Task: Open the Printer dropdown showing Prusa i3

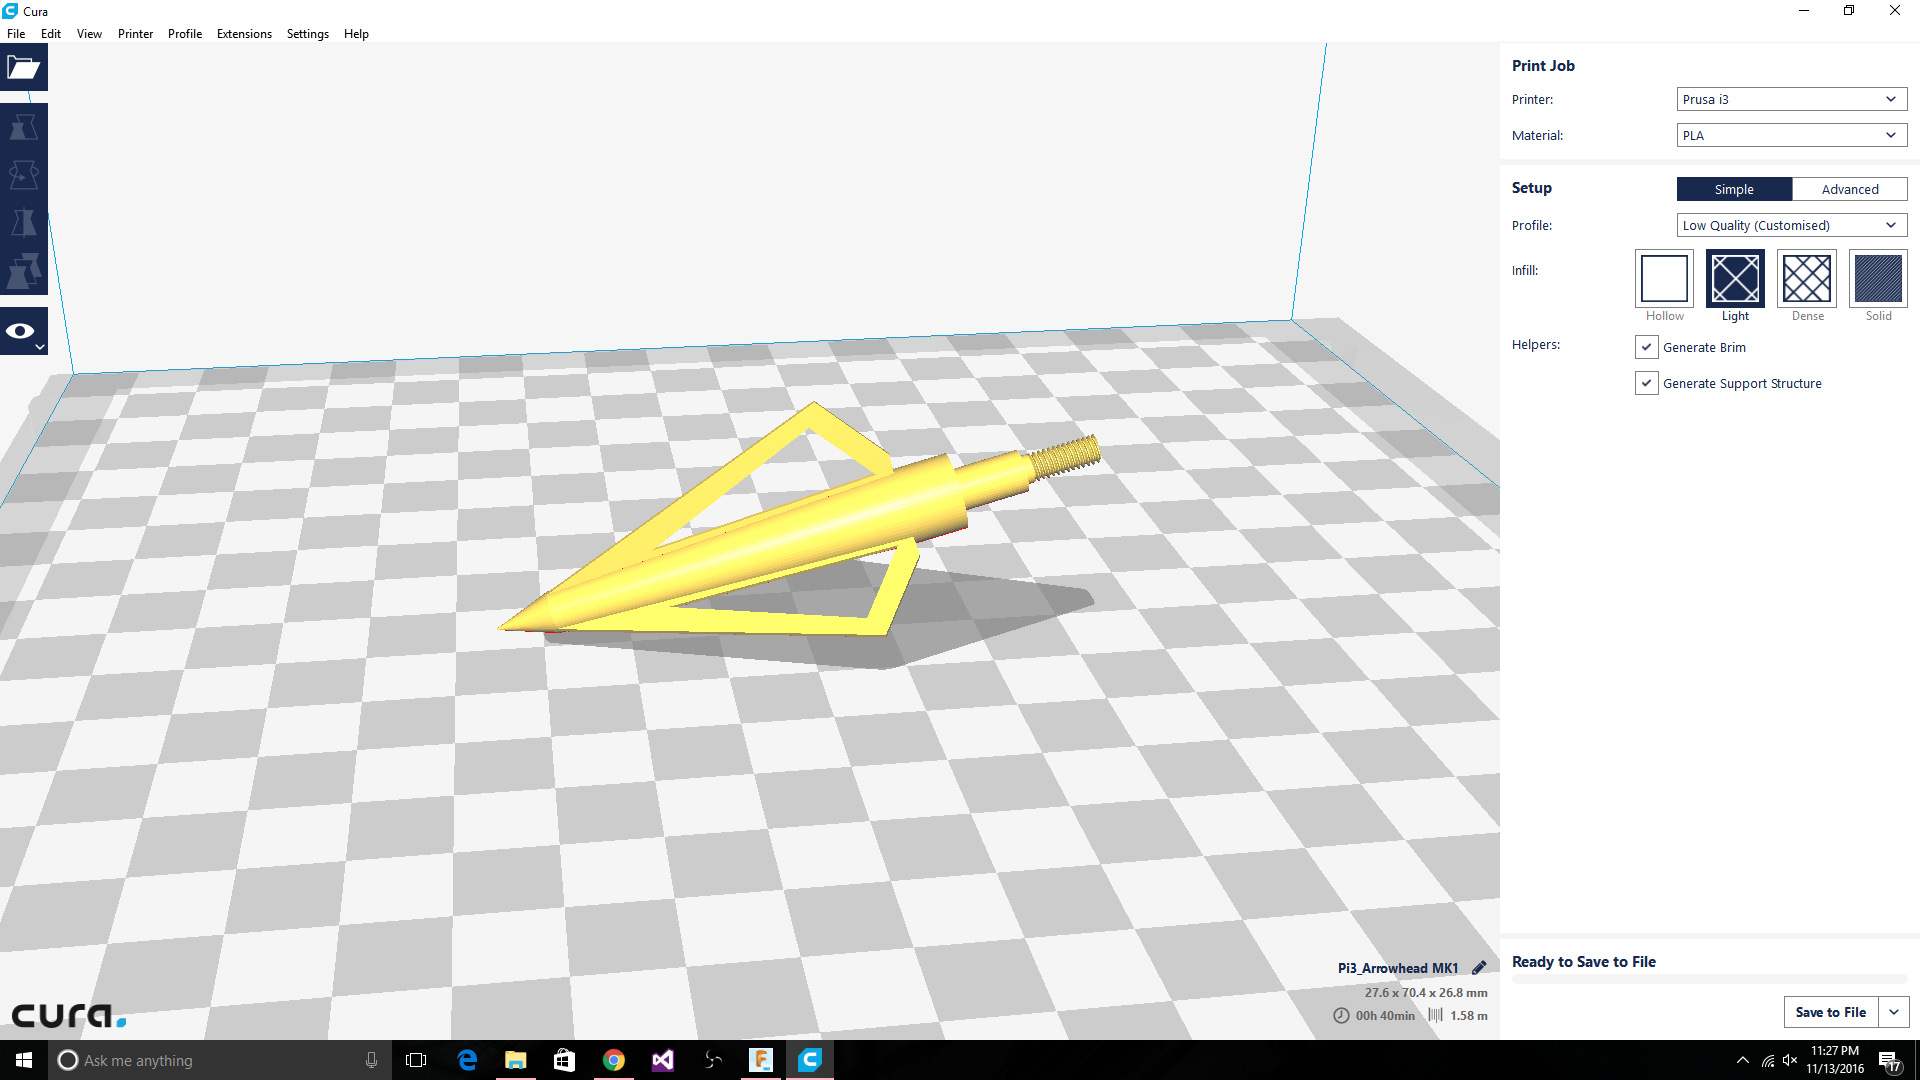Action: [1792, 99]
